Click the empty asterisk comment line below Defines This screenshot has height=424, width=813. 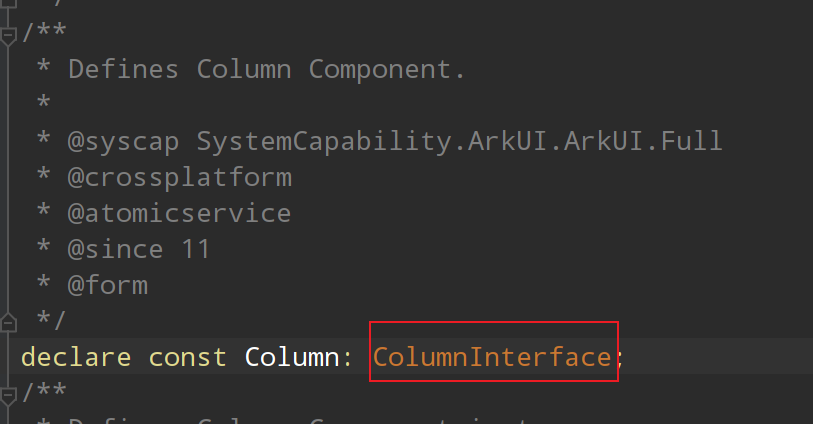pyautogui.click(x=43, y=105)
